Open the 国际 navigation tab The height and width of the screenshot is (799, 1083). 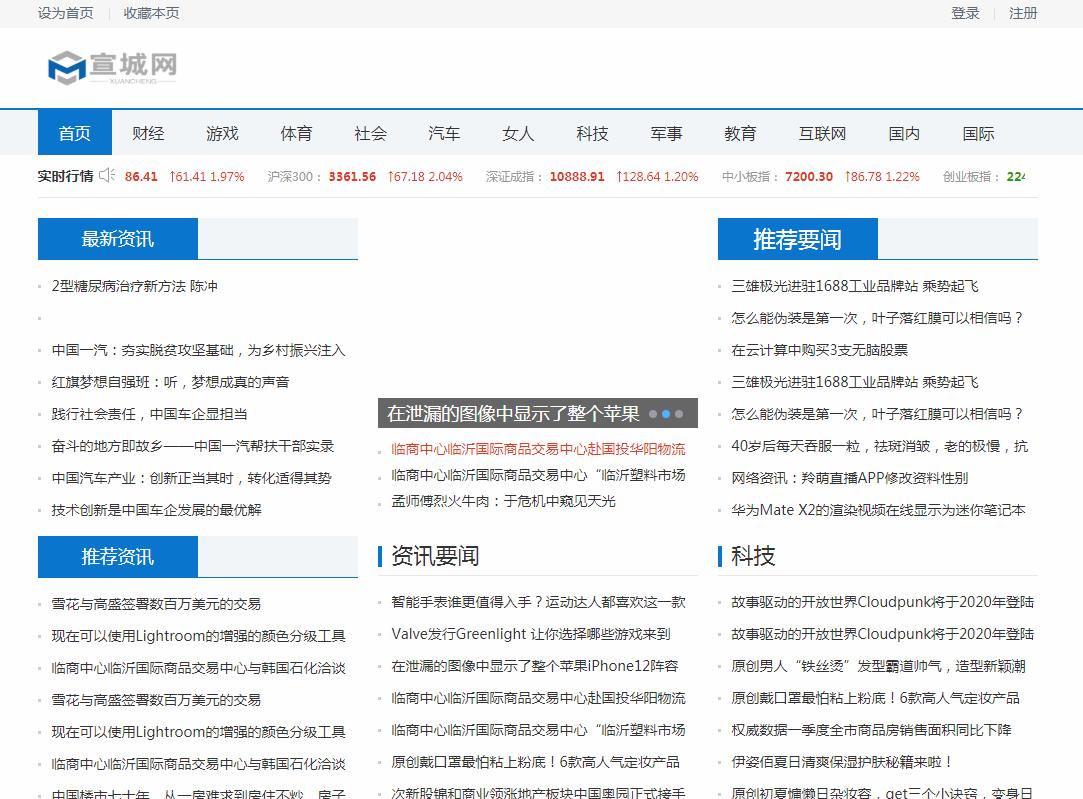point(979,133)
